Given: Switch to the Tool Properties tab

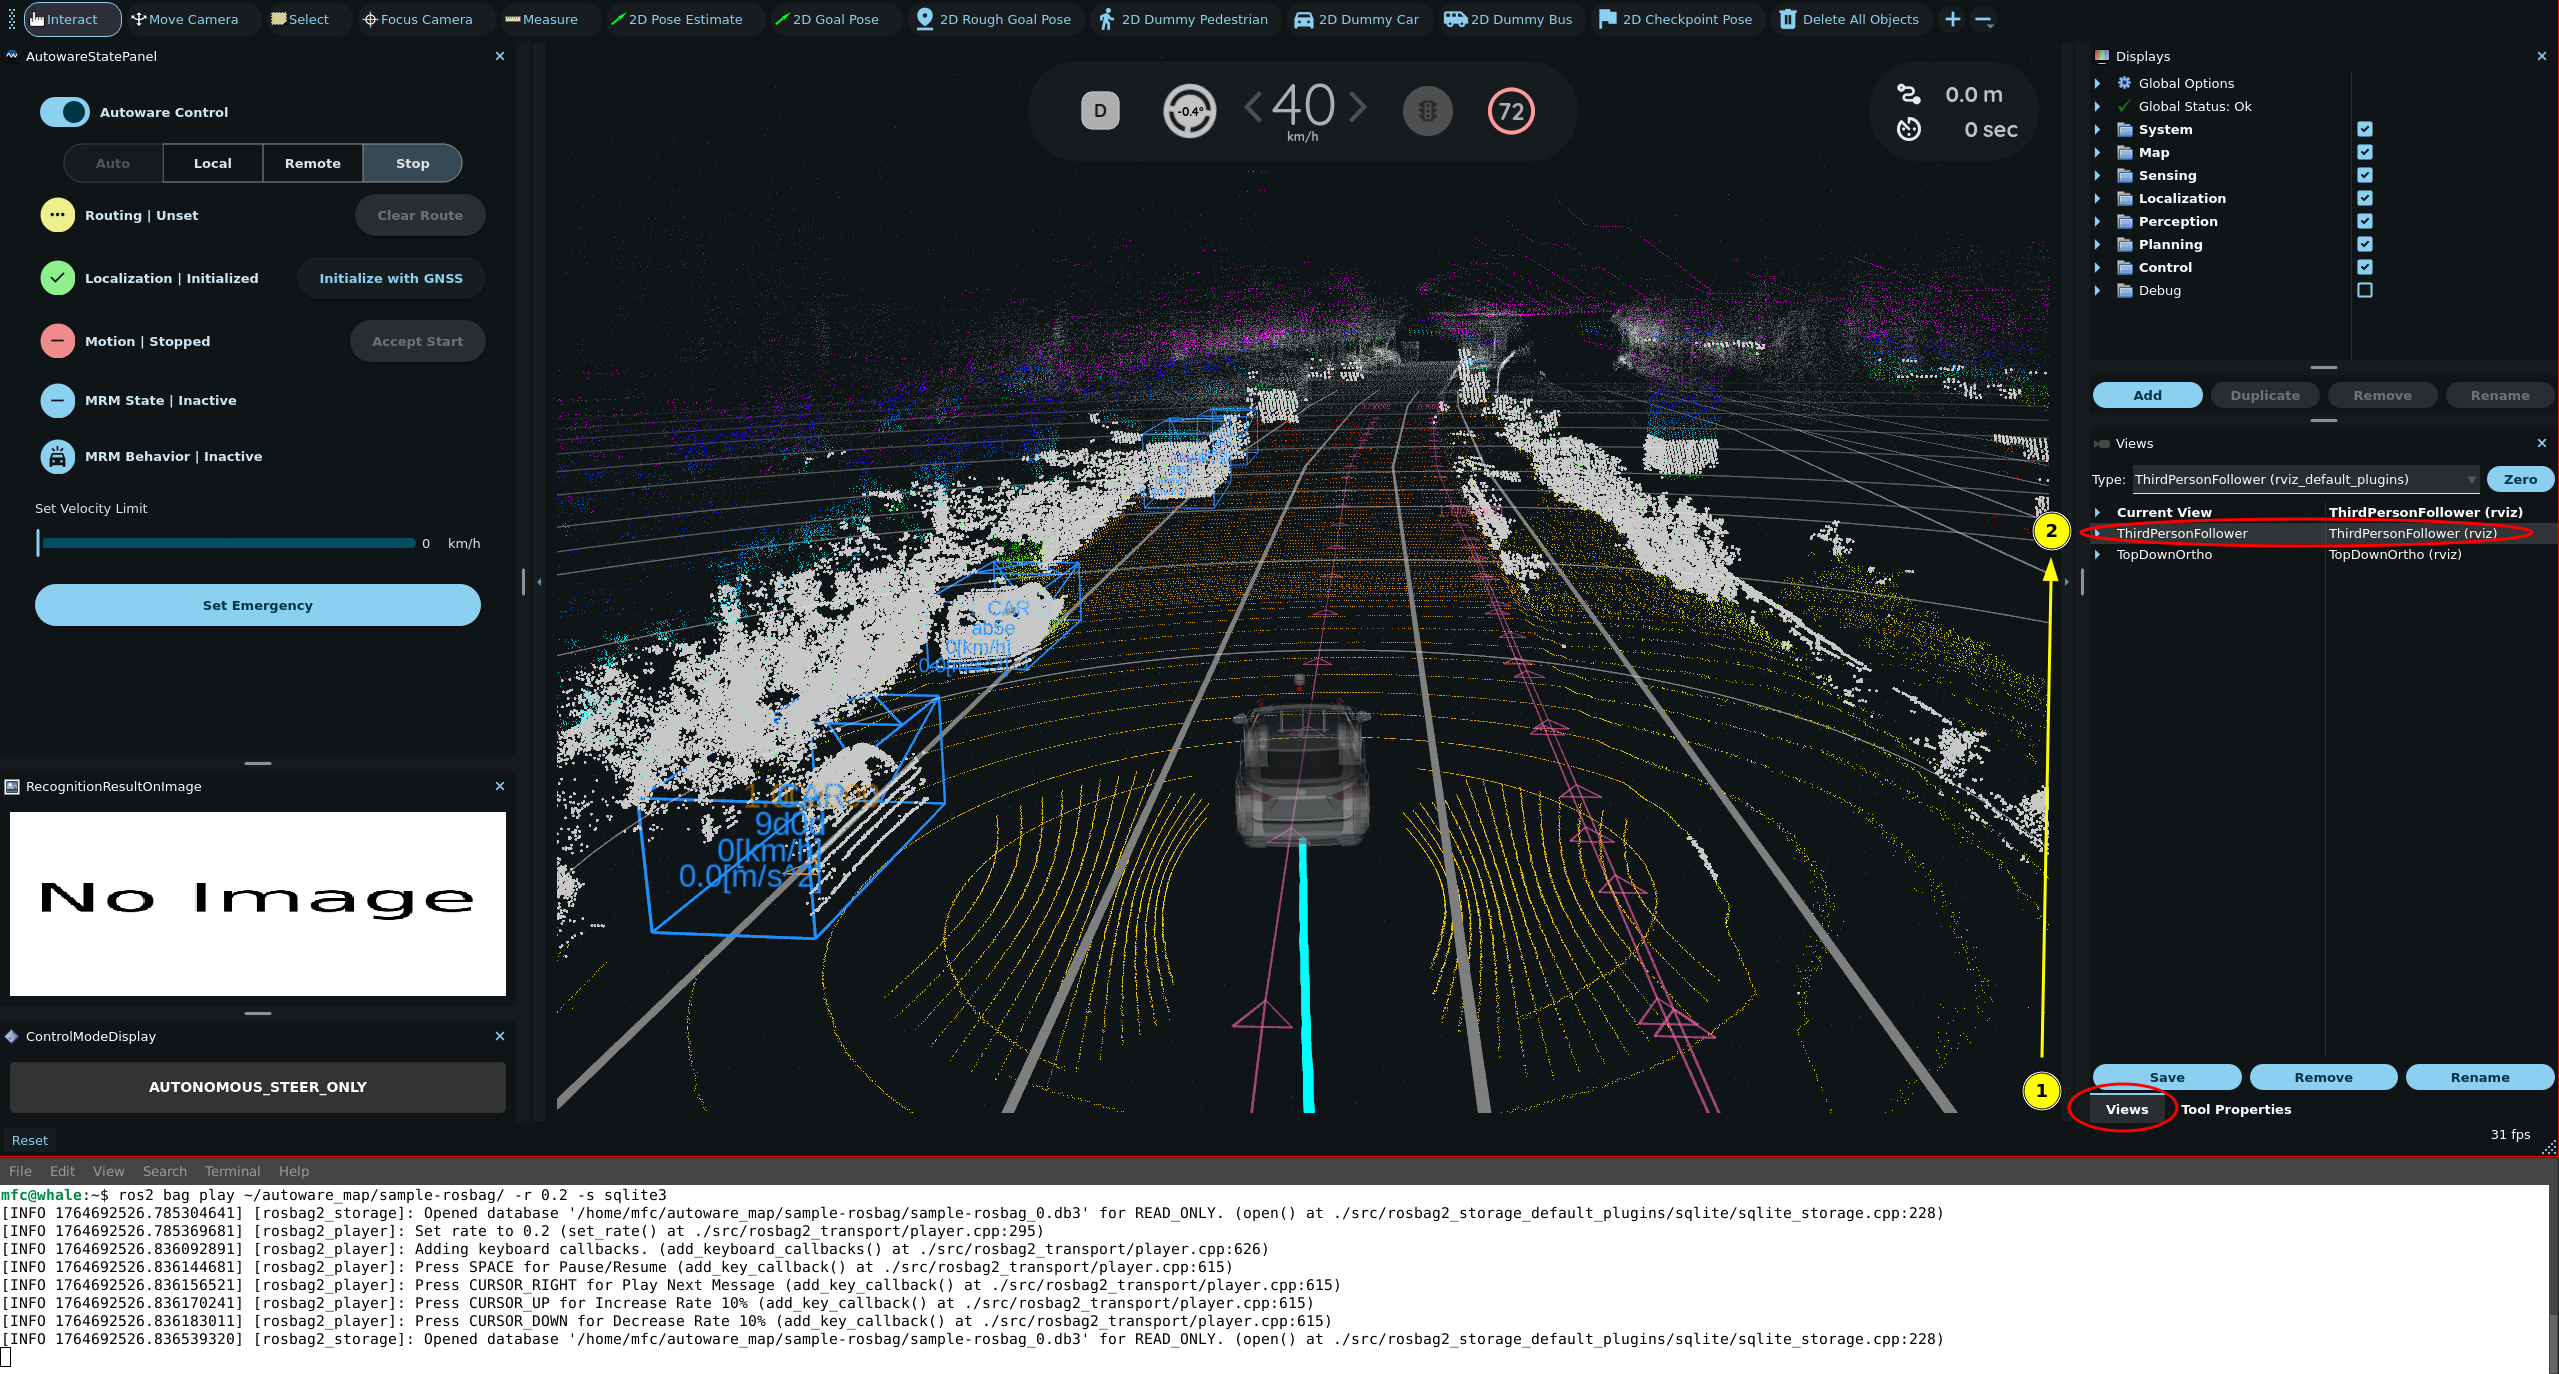Looking at the screenshot, I should [x=2235, y=1109].
